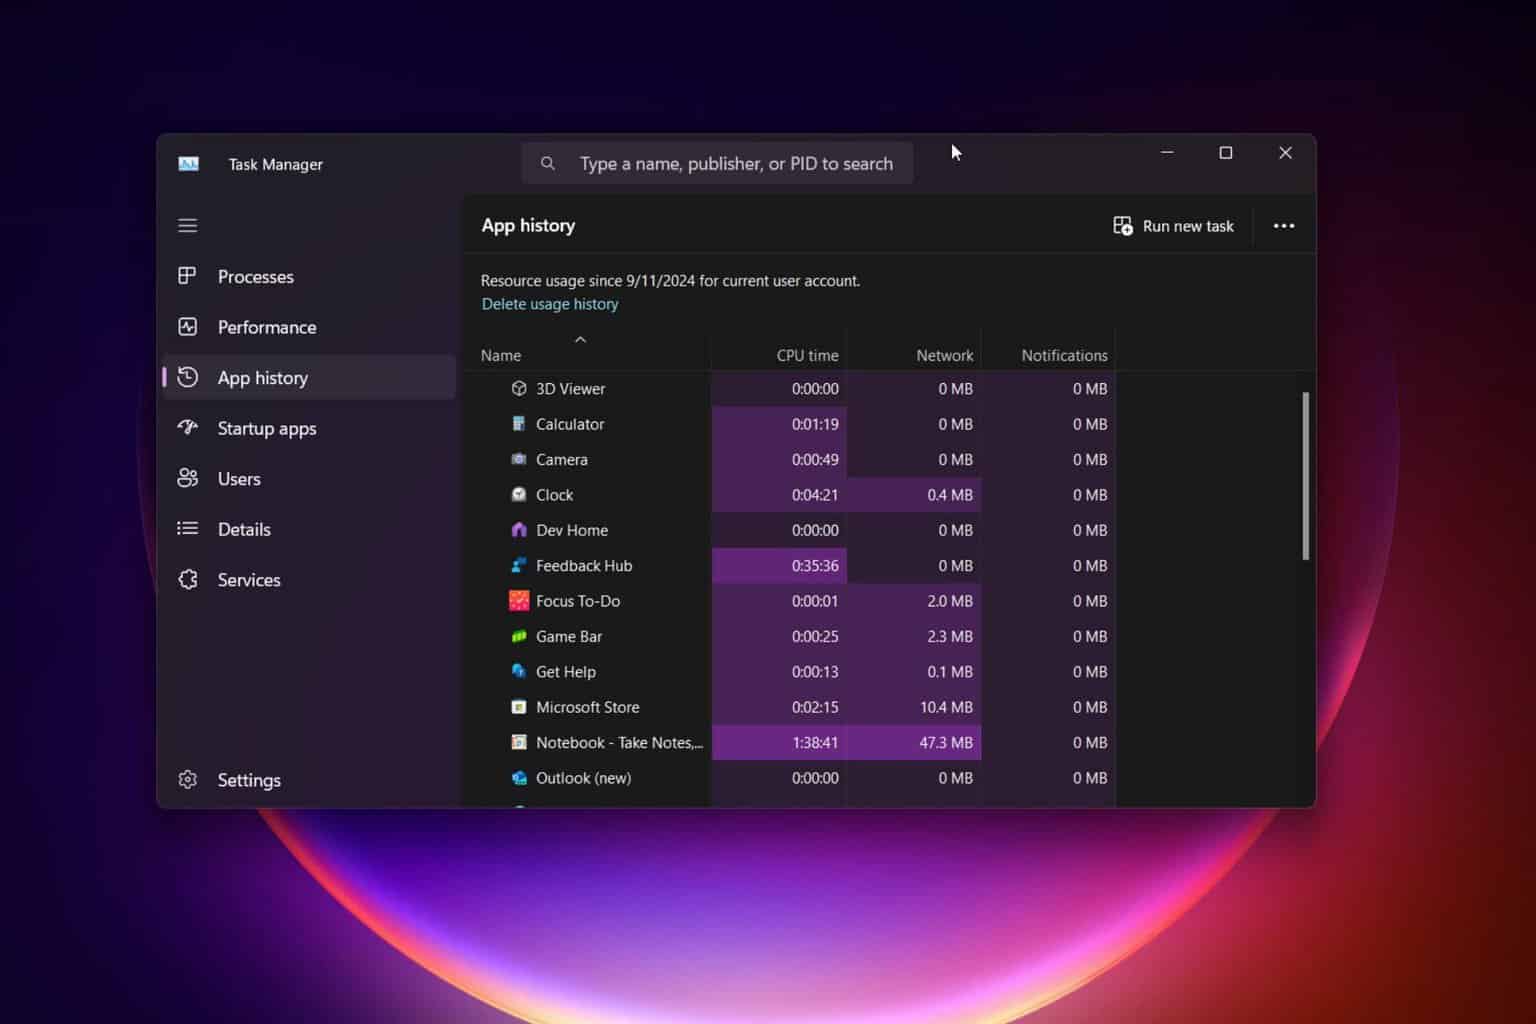Go to the Startup apps page
The image size is (1536, 1024).
point(309,428)
